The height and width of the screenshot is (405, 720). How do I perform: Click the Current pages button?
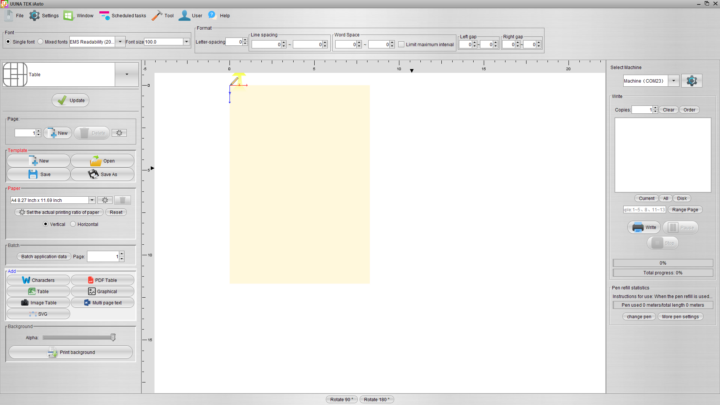(646, 198)
